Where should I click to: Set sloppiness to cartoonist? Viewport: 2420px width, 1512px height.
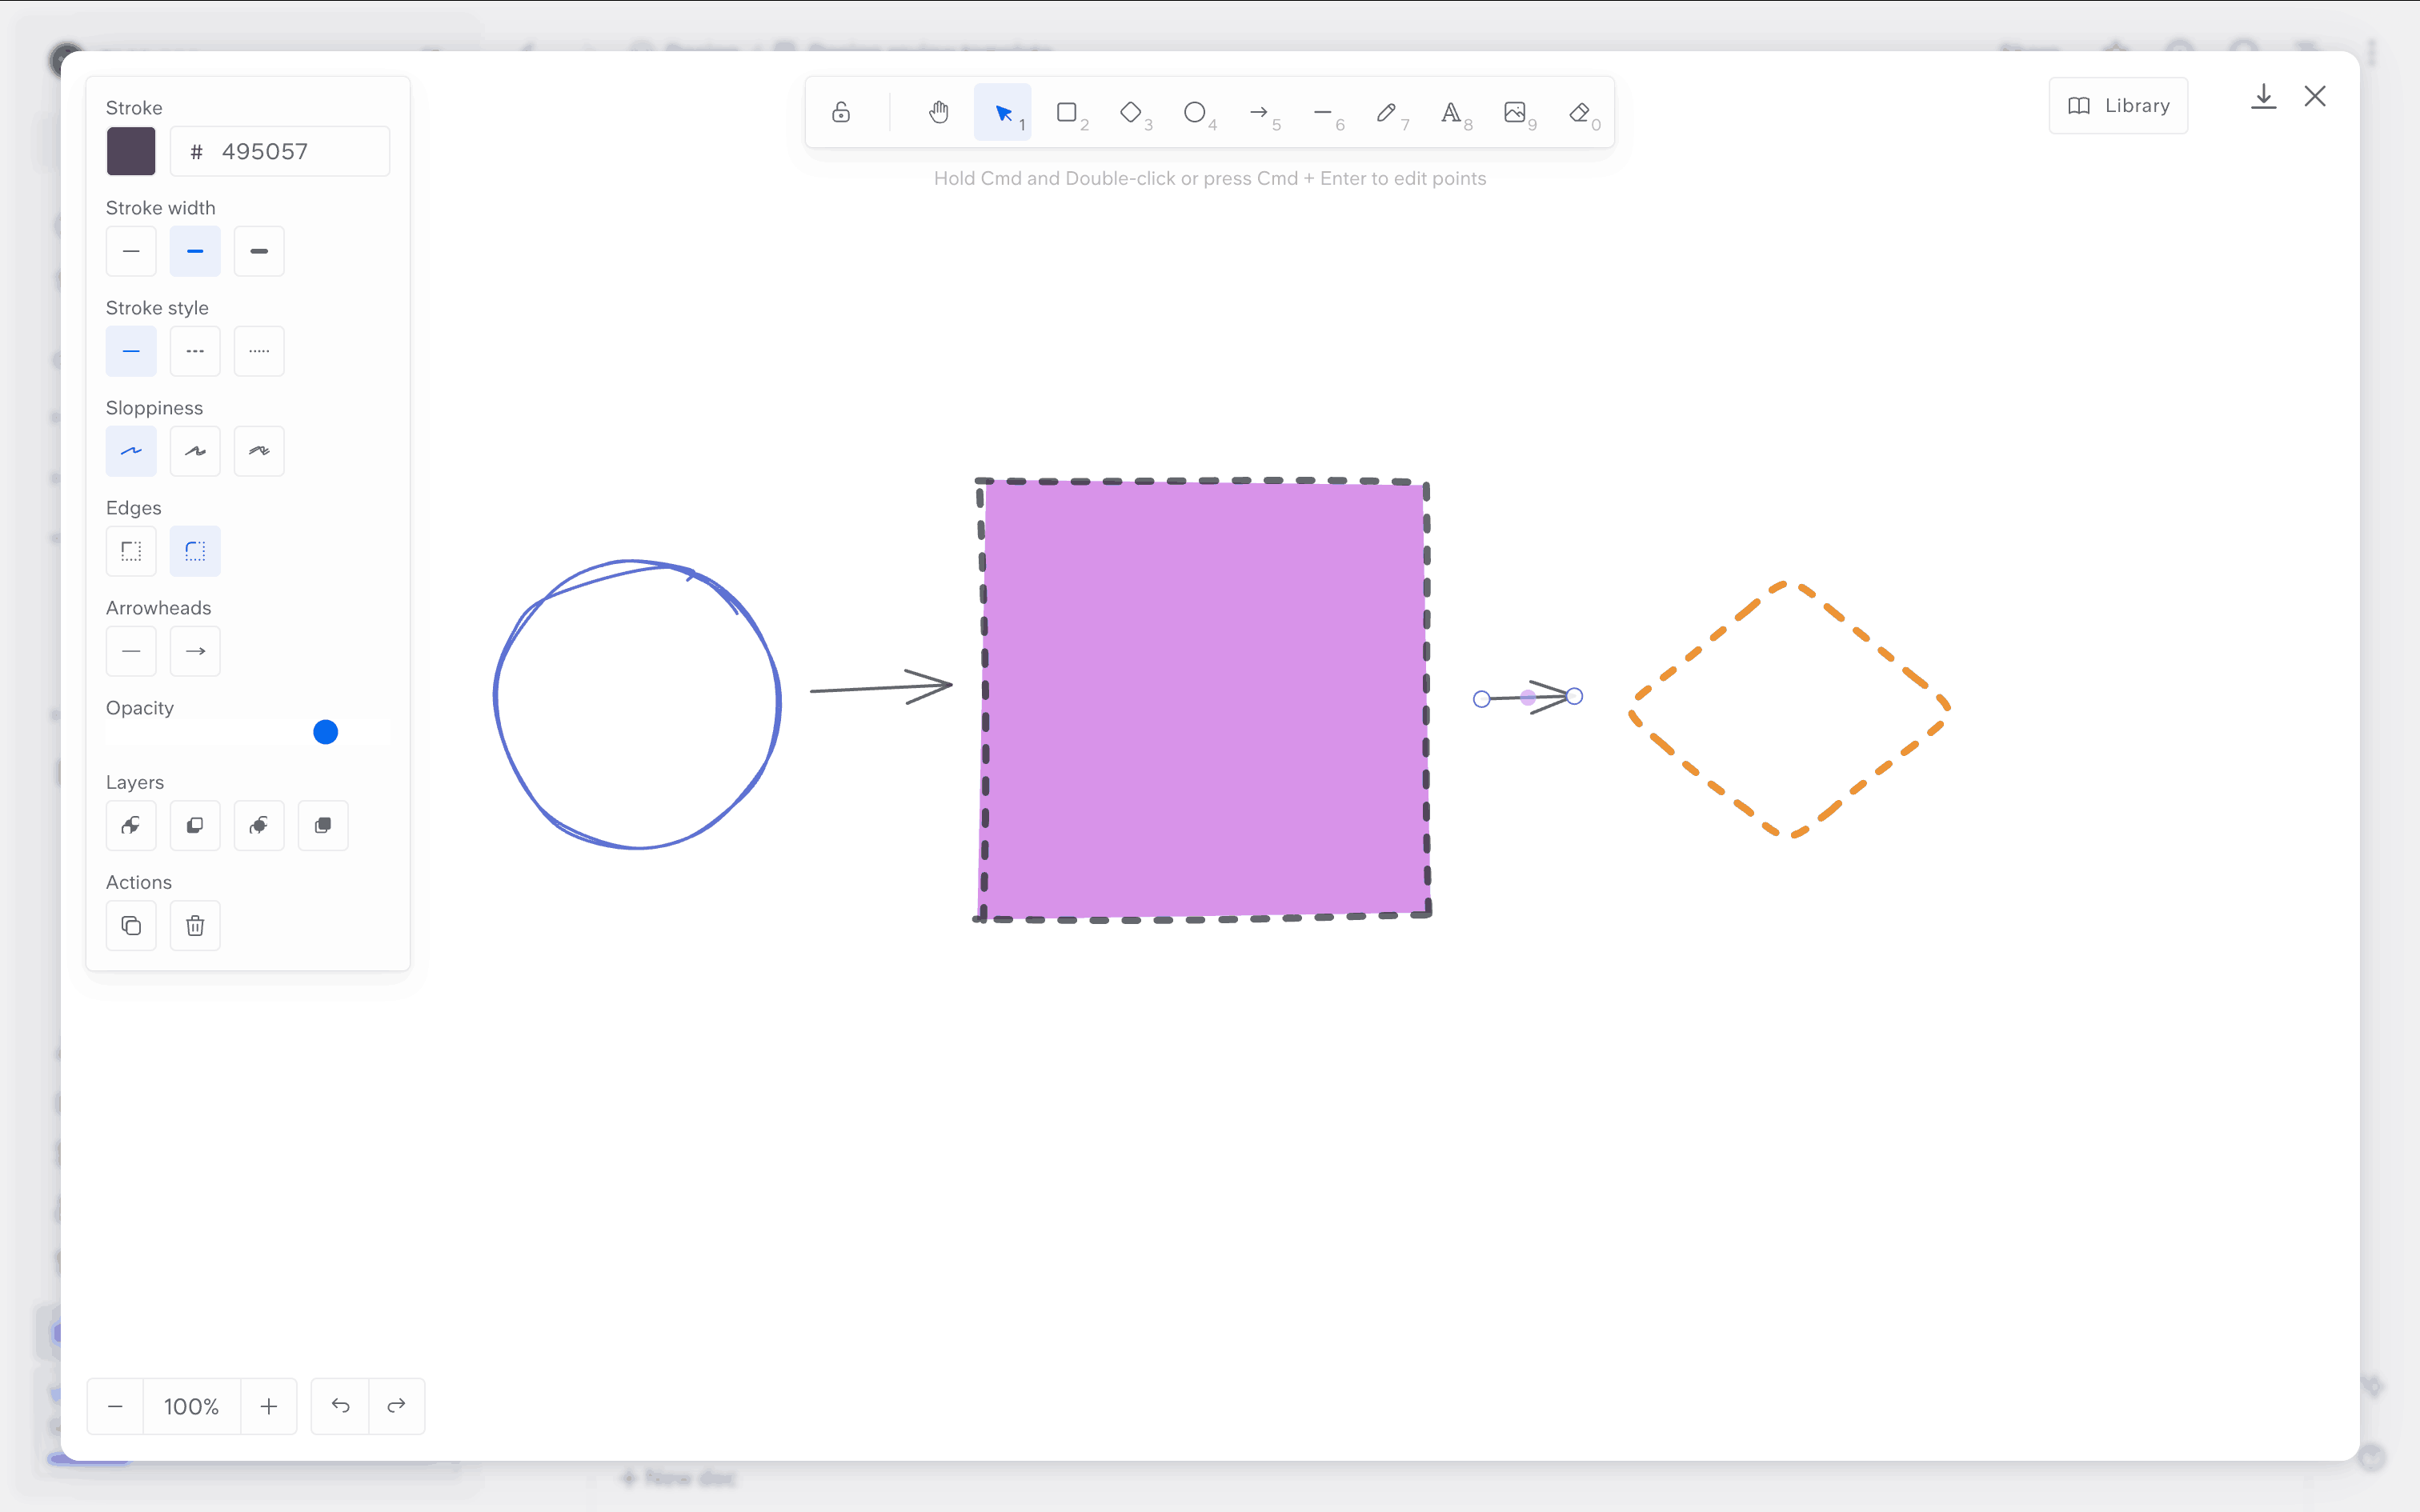coord(259,451)
